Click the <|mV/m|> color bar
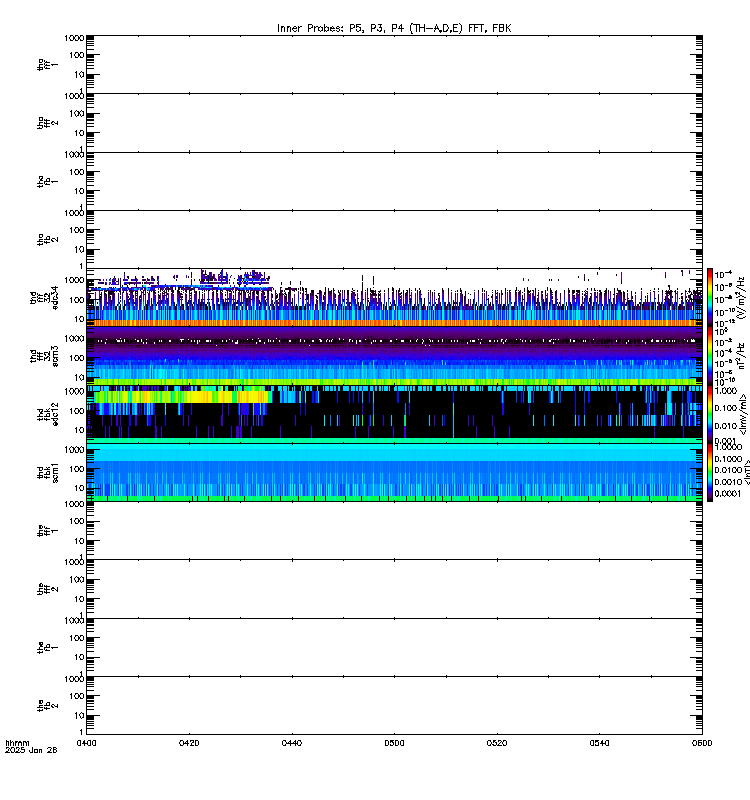 [x=710, y=414]
